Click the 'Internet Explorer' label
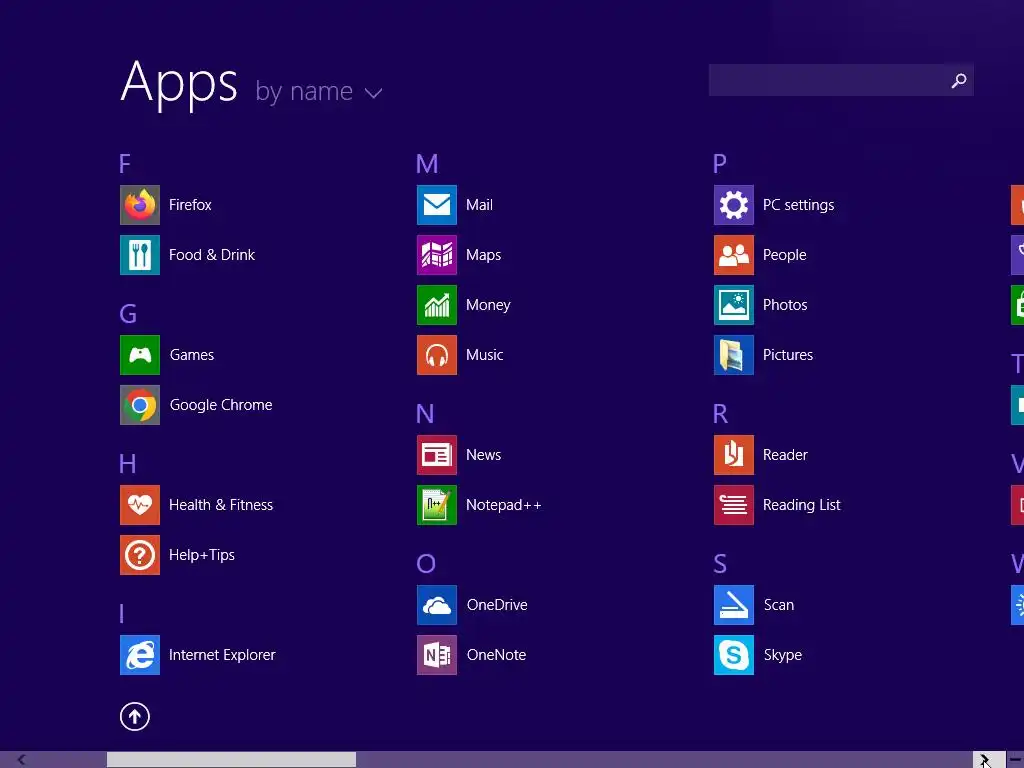Screen dimensions: 1024x768 coord(222,655)
